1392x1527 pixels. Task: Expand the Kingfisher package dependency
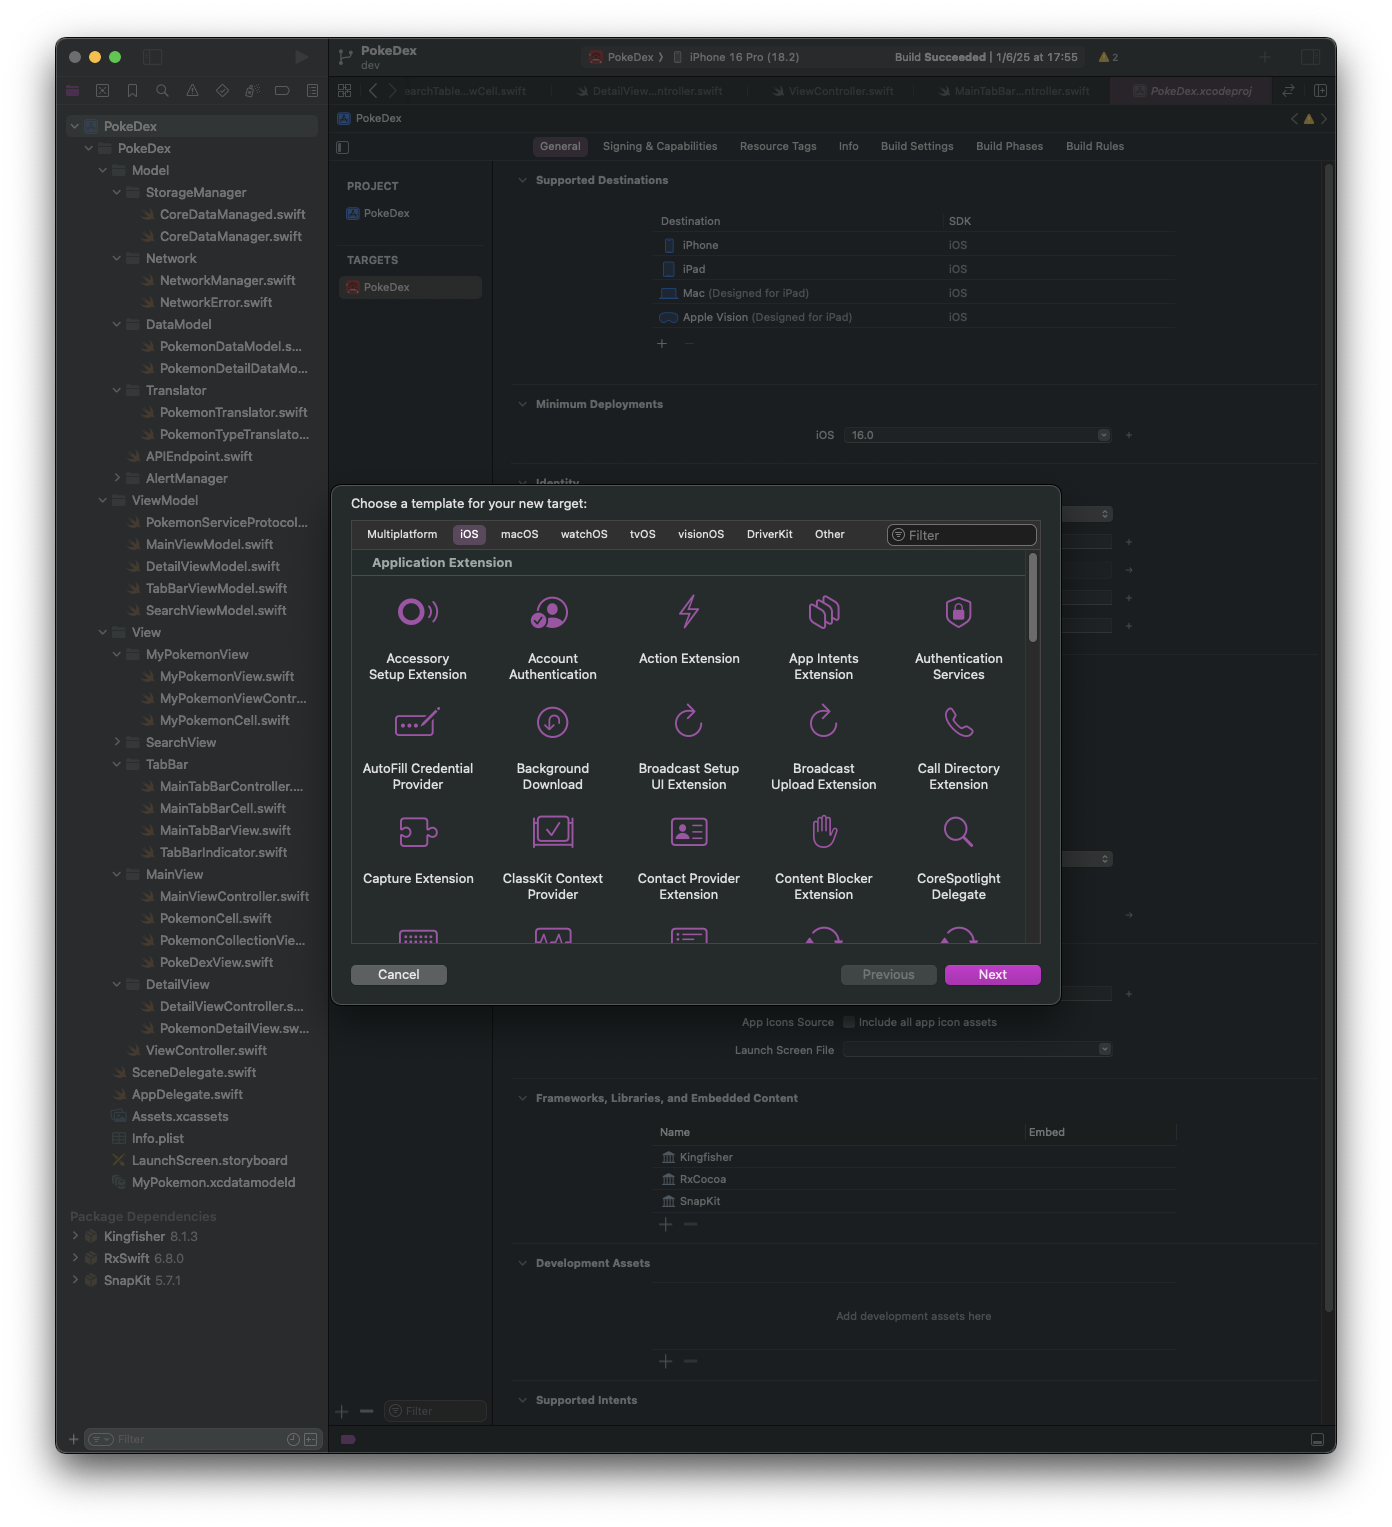(x=75, y=1236)
